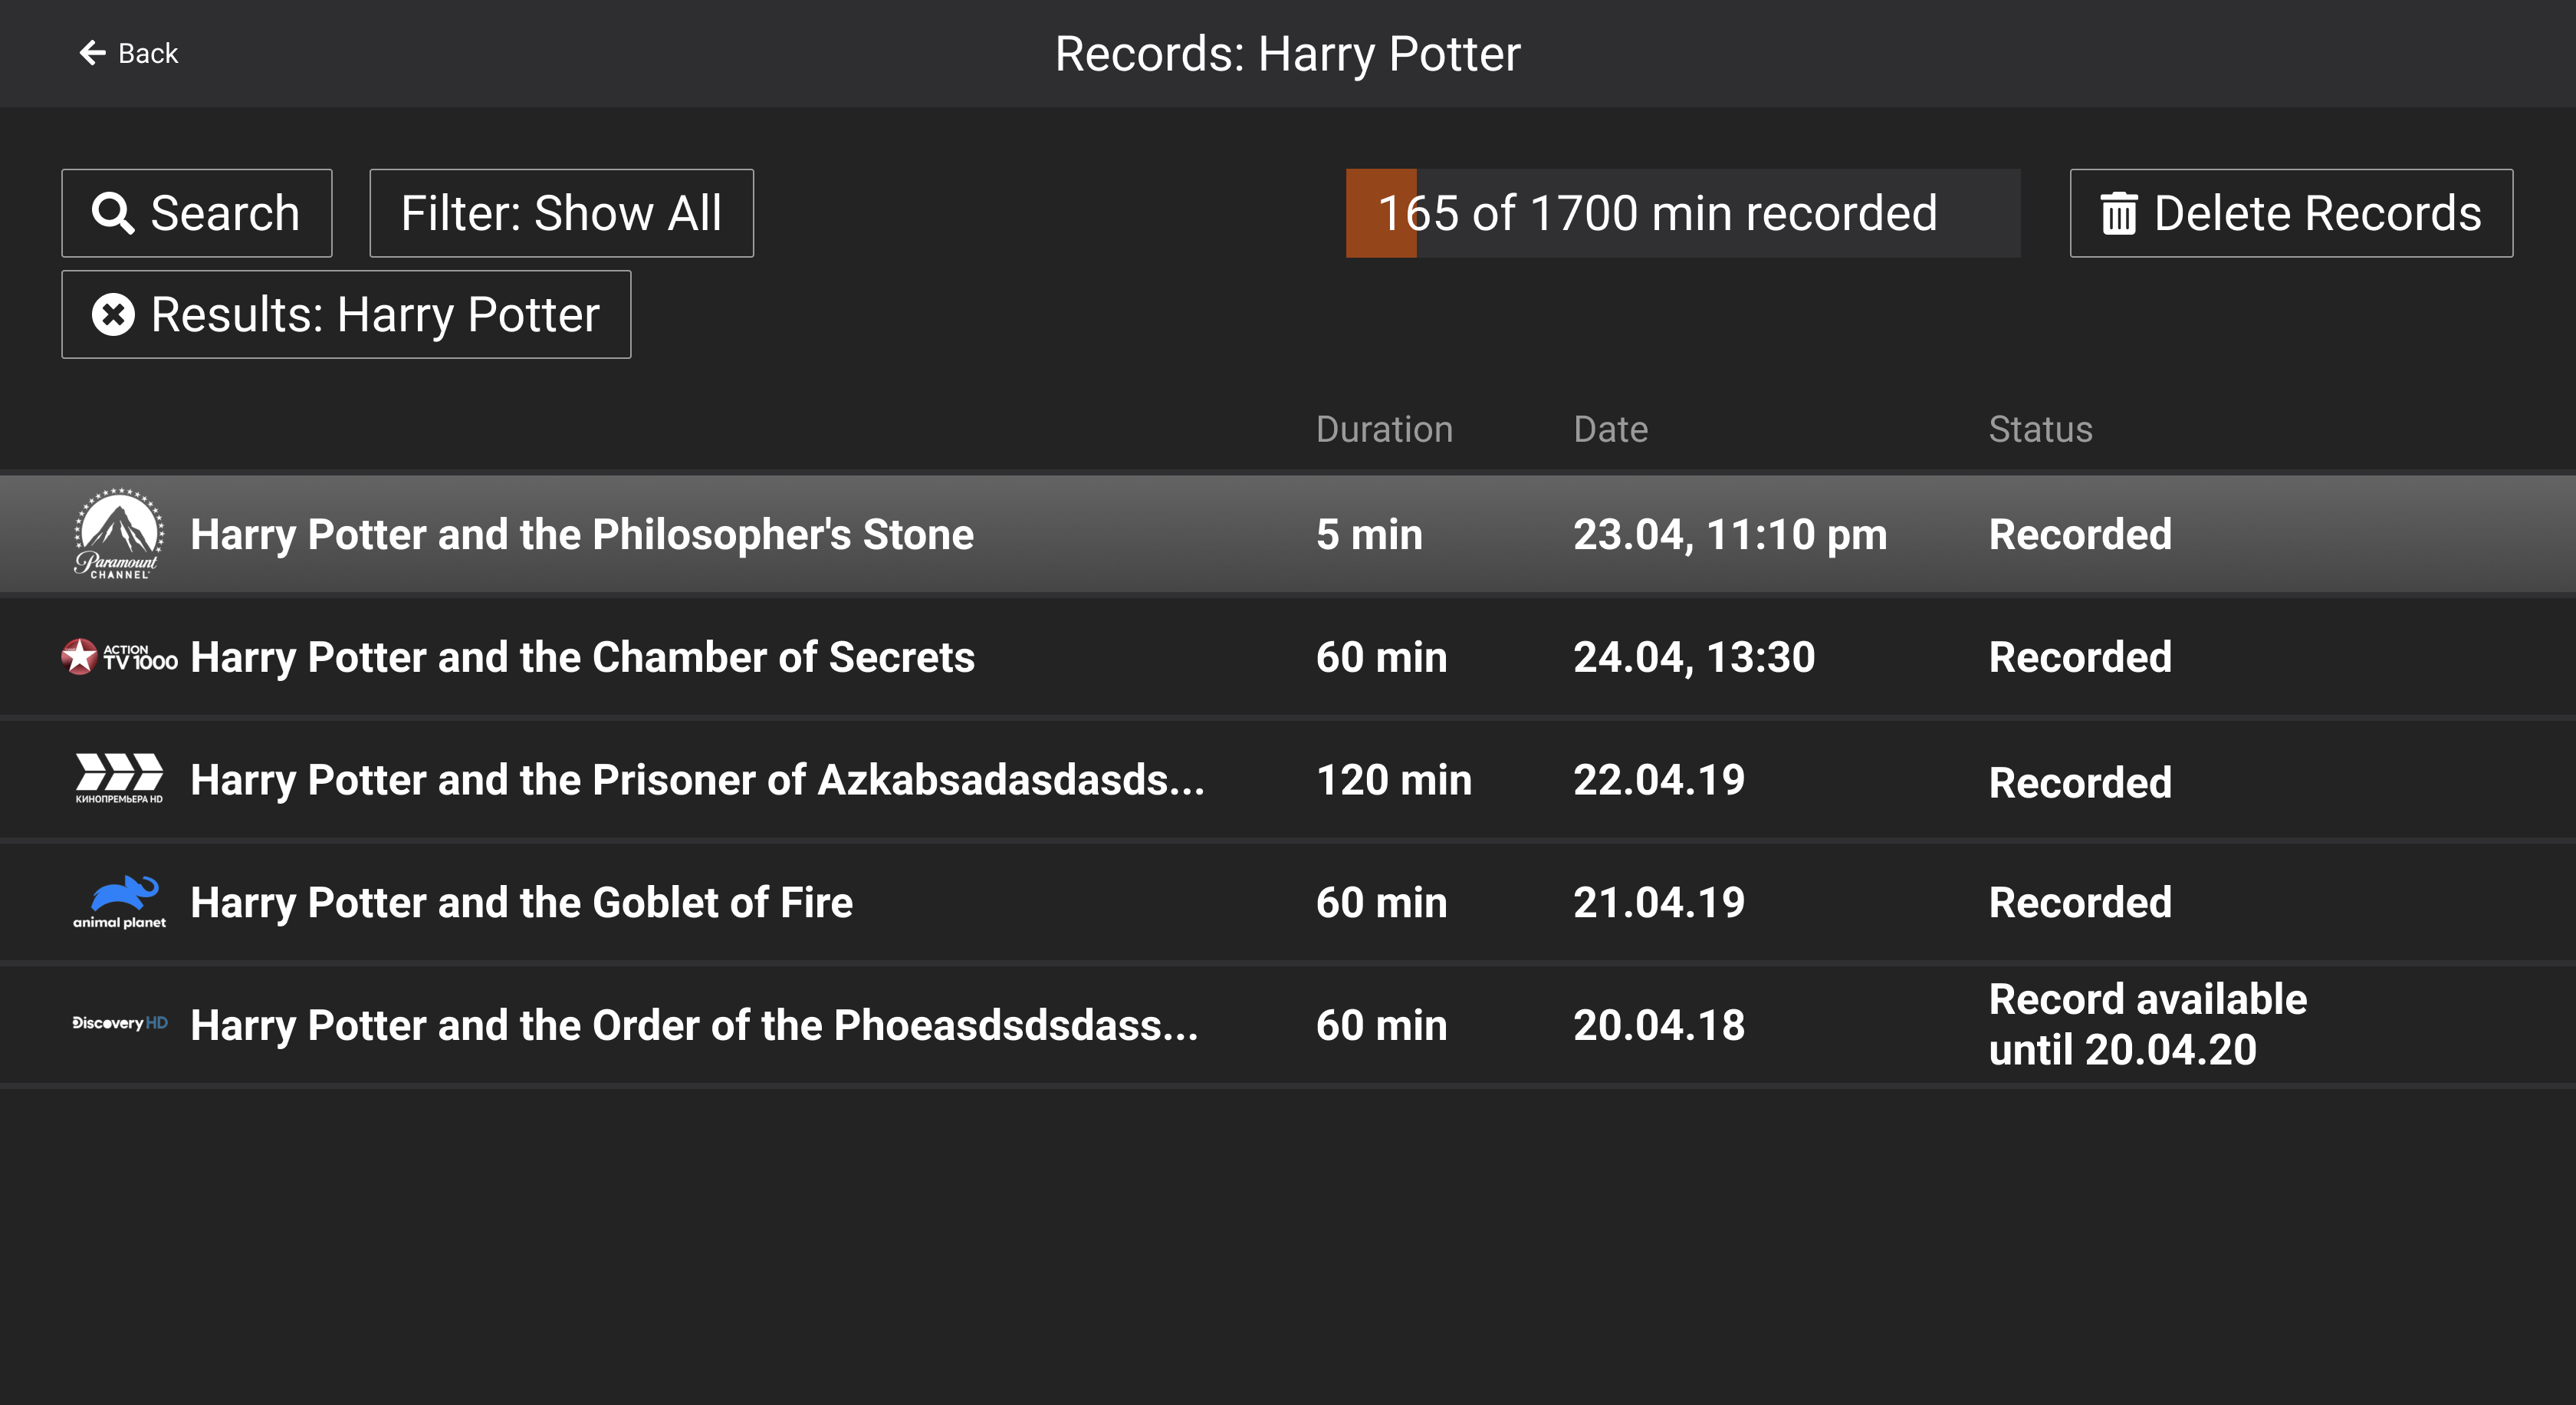Select Harry Potter and the Chamber of Secrets

click(582, 657)
